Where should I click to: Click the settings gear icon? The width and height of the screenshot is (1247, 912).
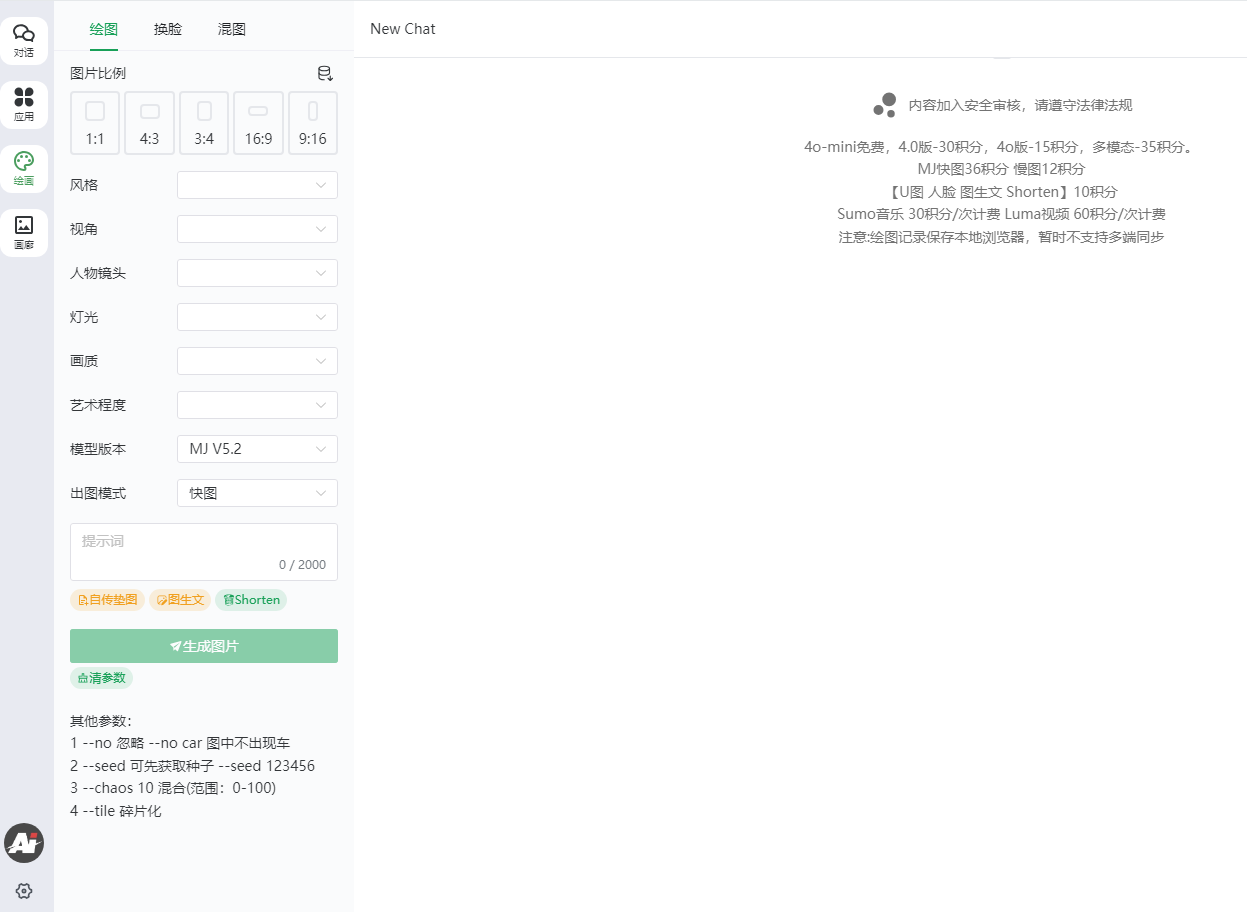24,891
